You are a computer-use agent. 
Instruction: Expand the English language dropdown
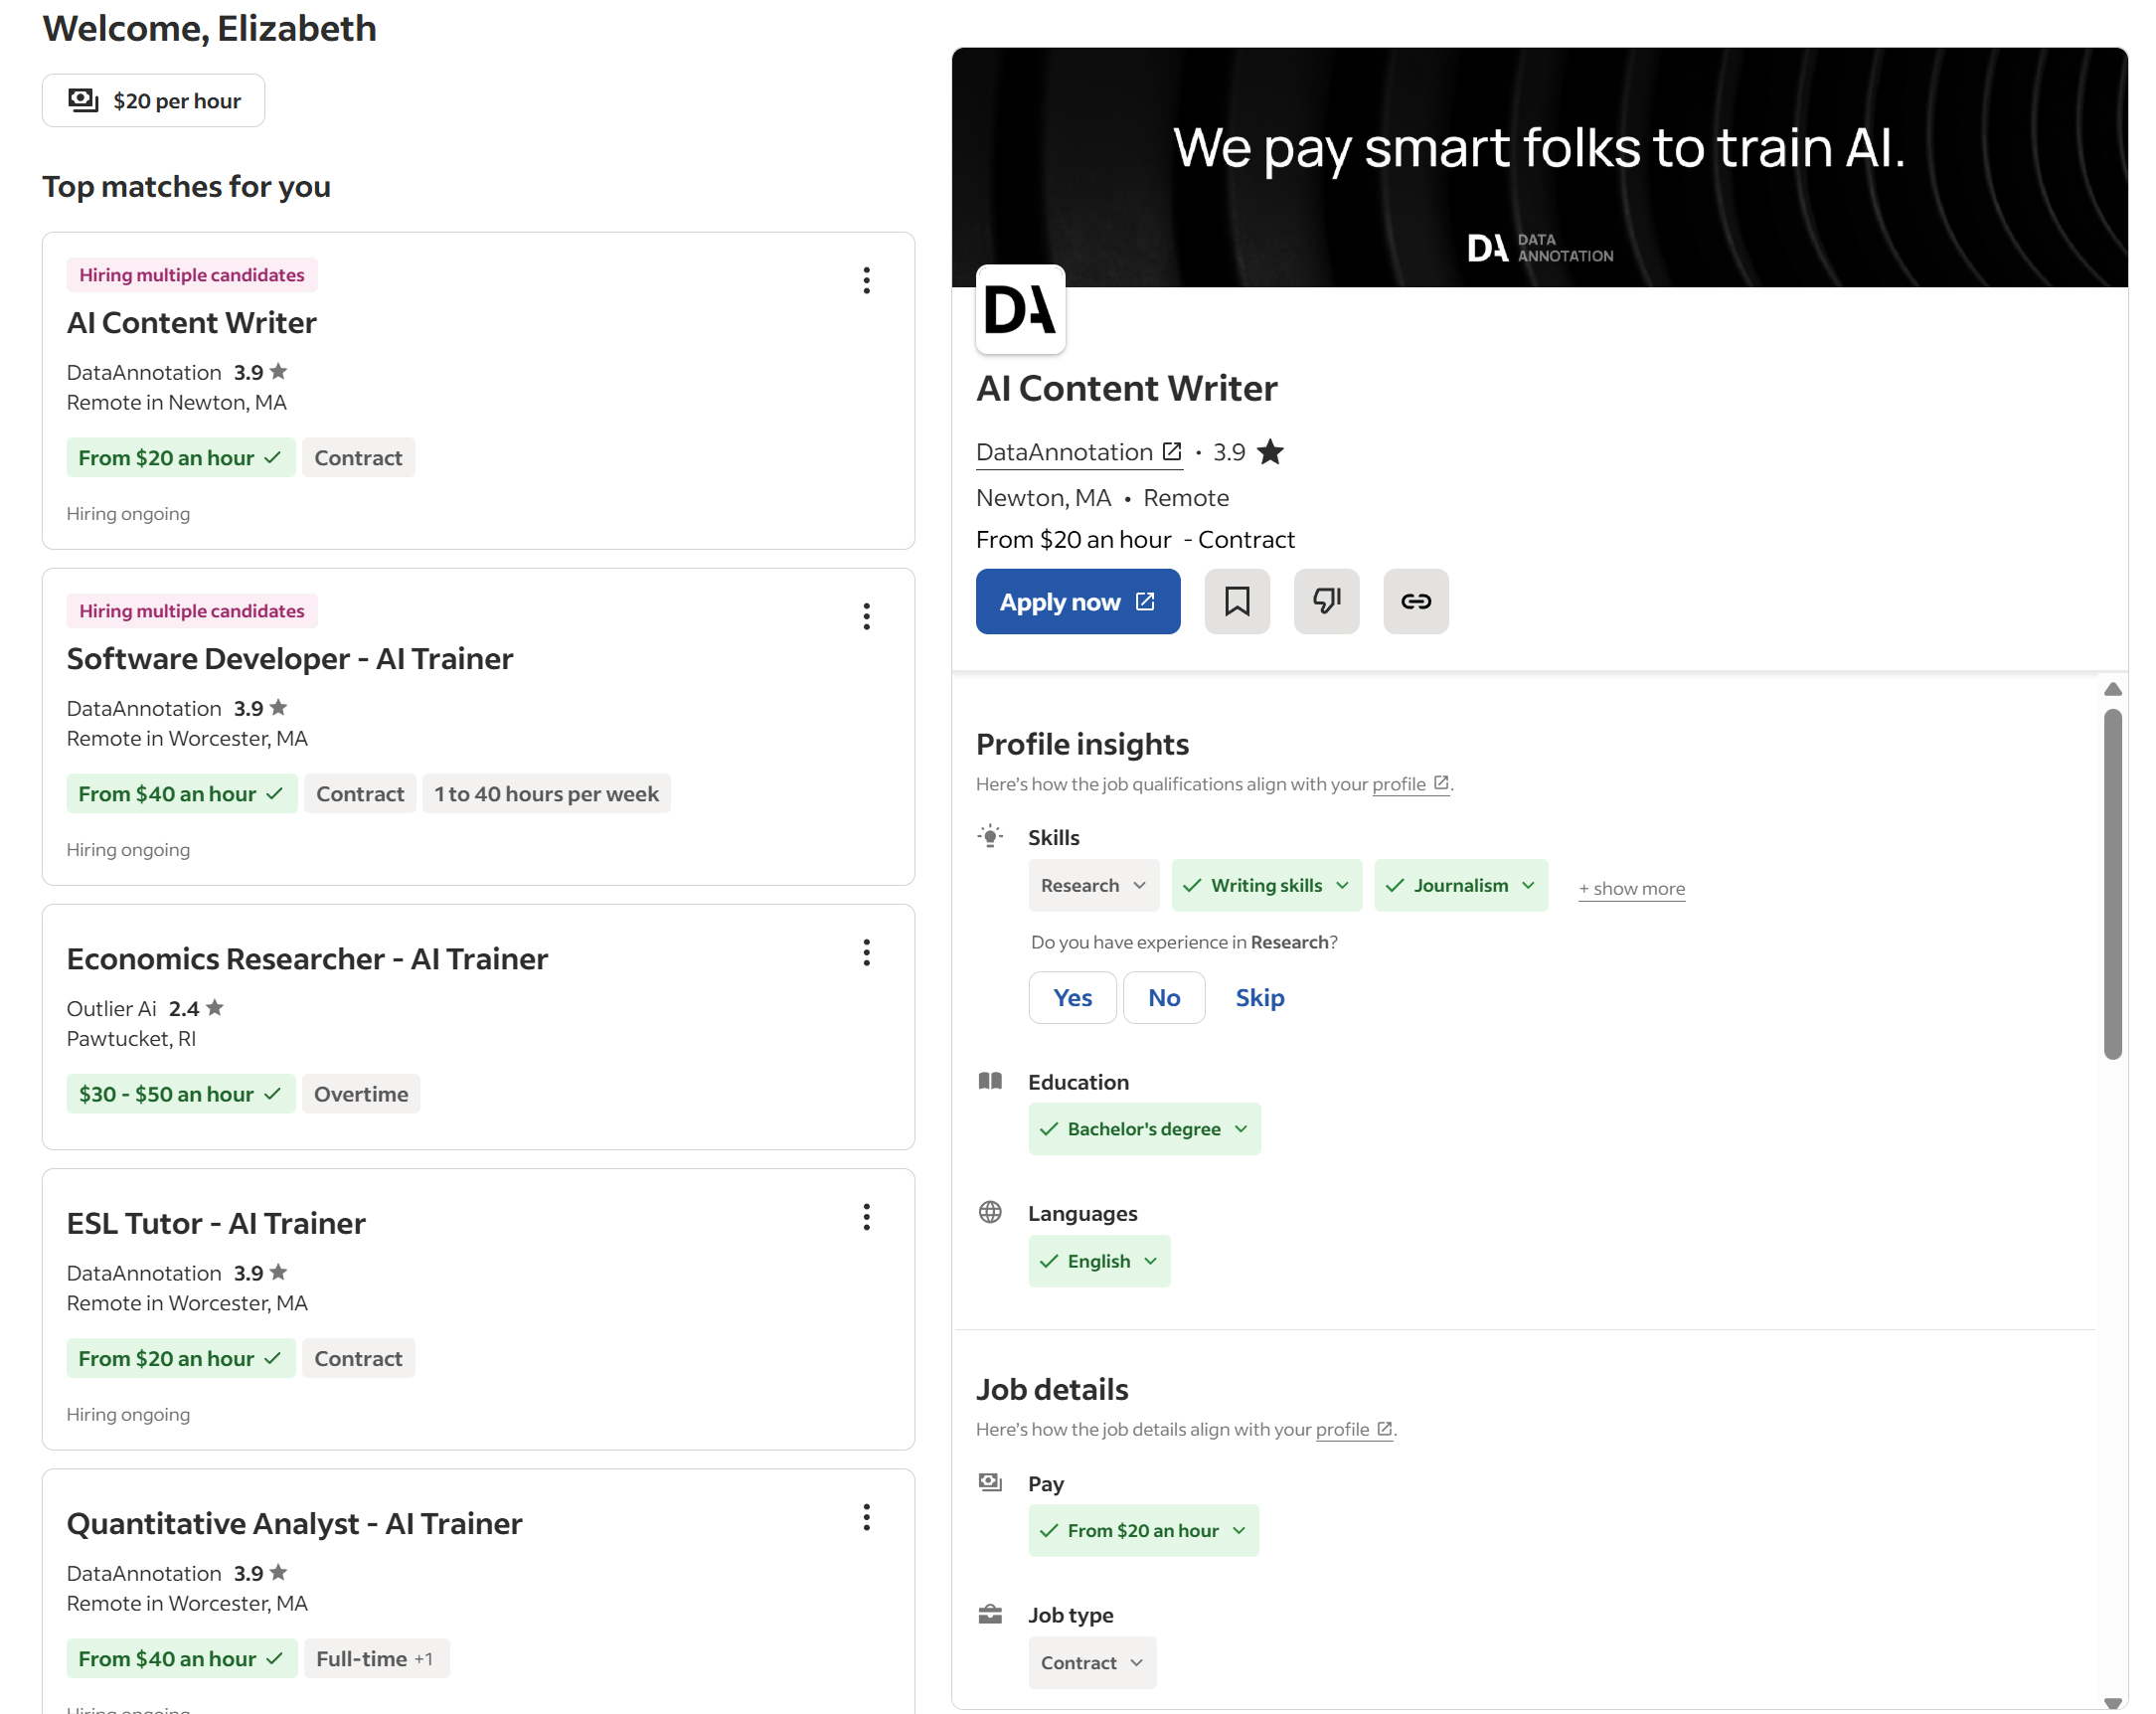(x=1099, y=1261)
